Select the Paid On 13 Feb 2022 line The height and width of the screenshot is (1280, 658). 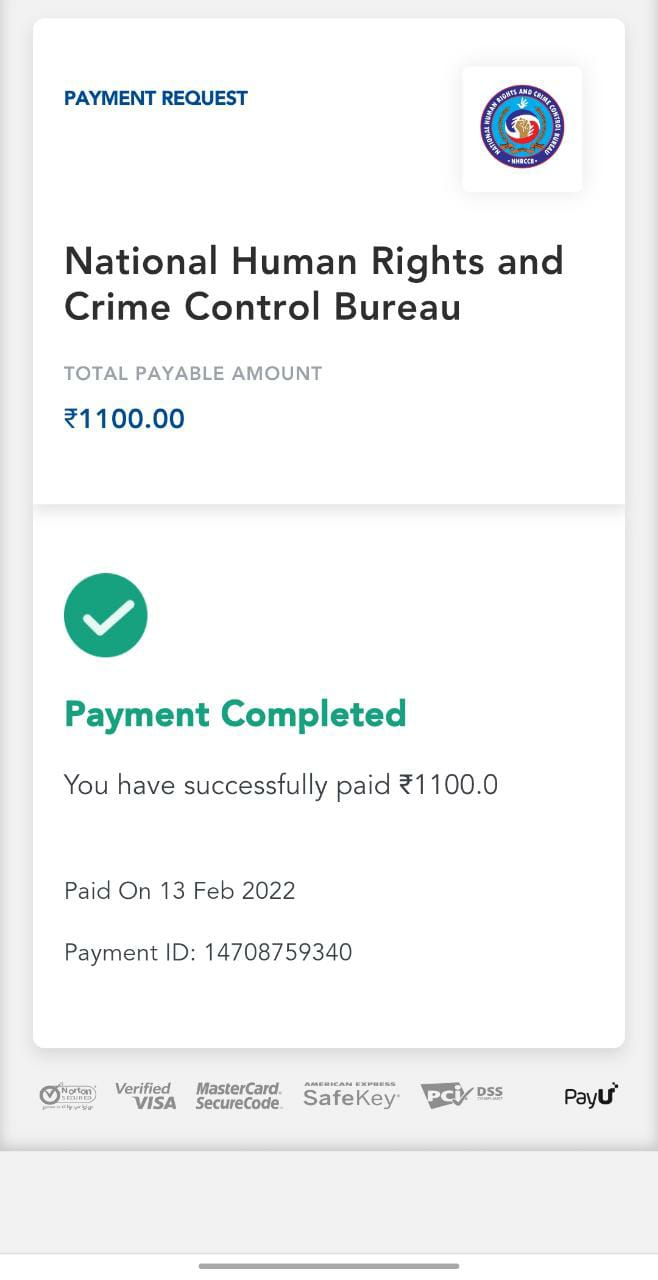coord(180,891)
